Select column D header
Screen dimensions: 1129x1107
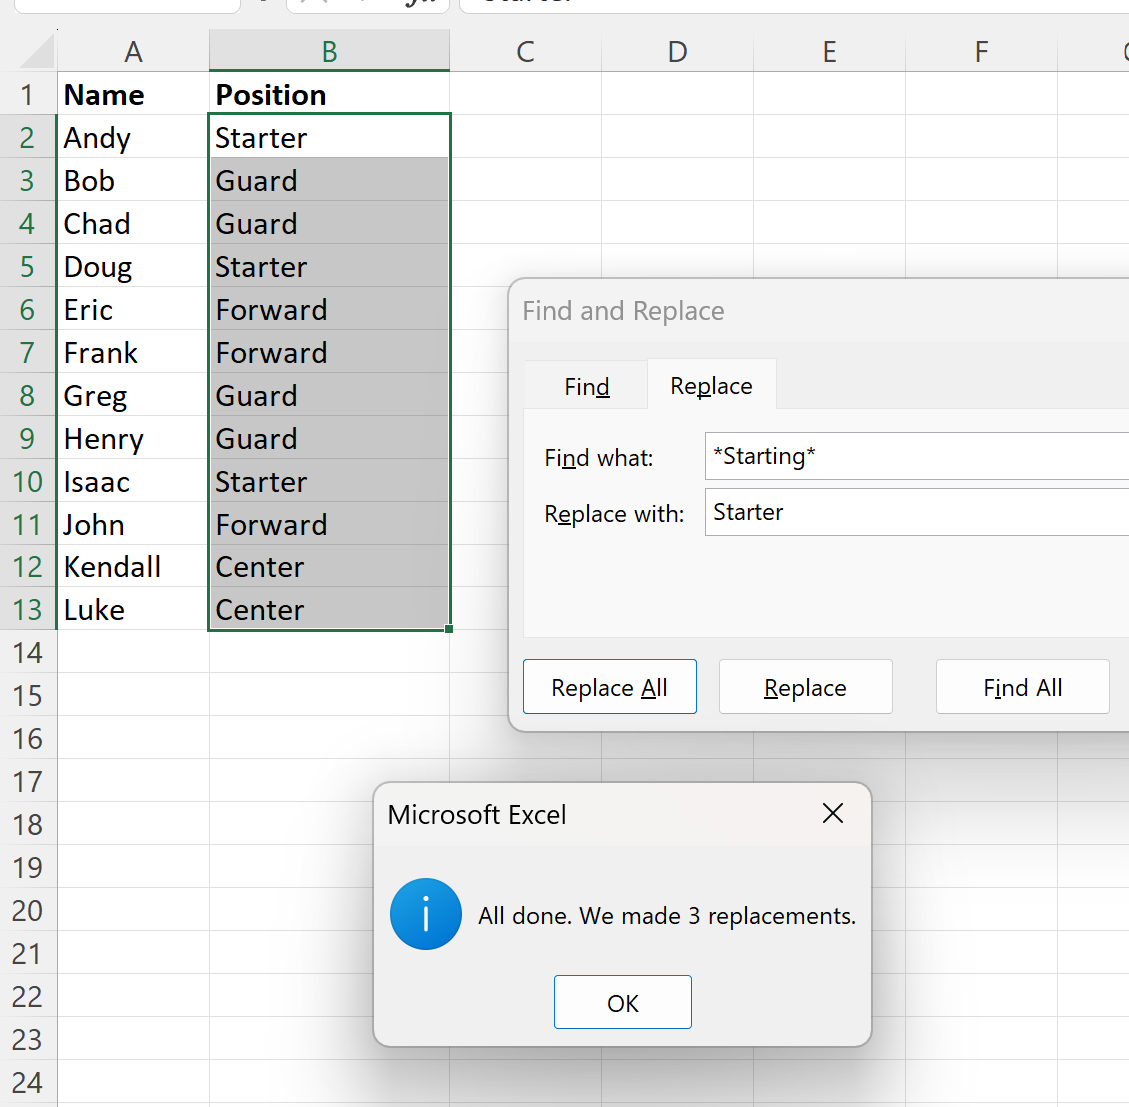(x=678, y=51)
